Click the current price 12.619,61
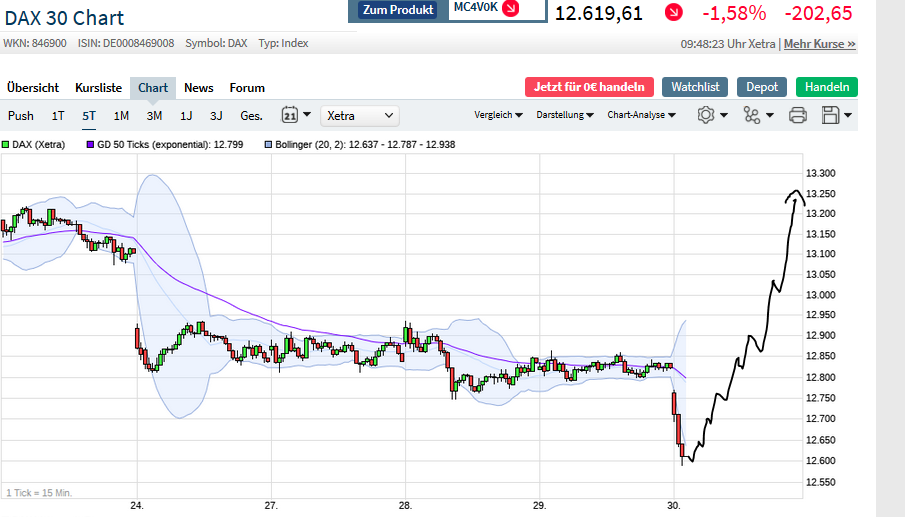 coord(599,13)
